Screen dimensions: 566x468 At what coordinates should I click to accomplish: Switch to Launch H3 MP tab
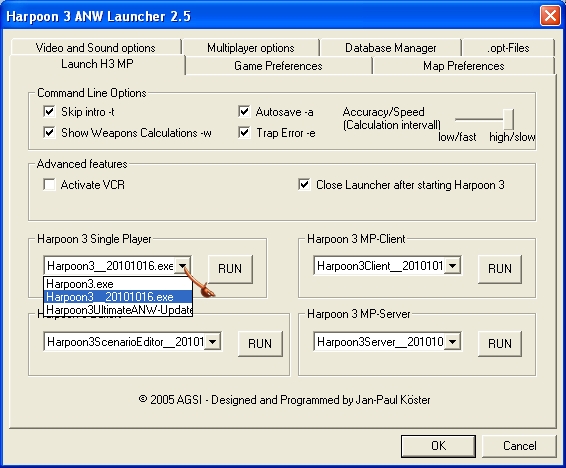[97, 64]
